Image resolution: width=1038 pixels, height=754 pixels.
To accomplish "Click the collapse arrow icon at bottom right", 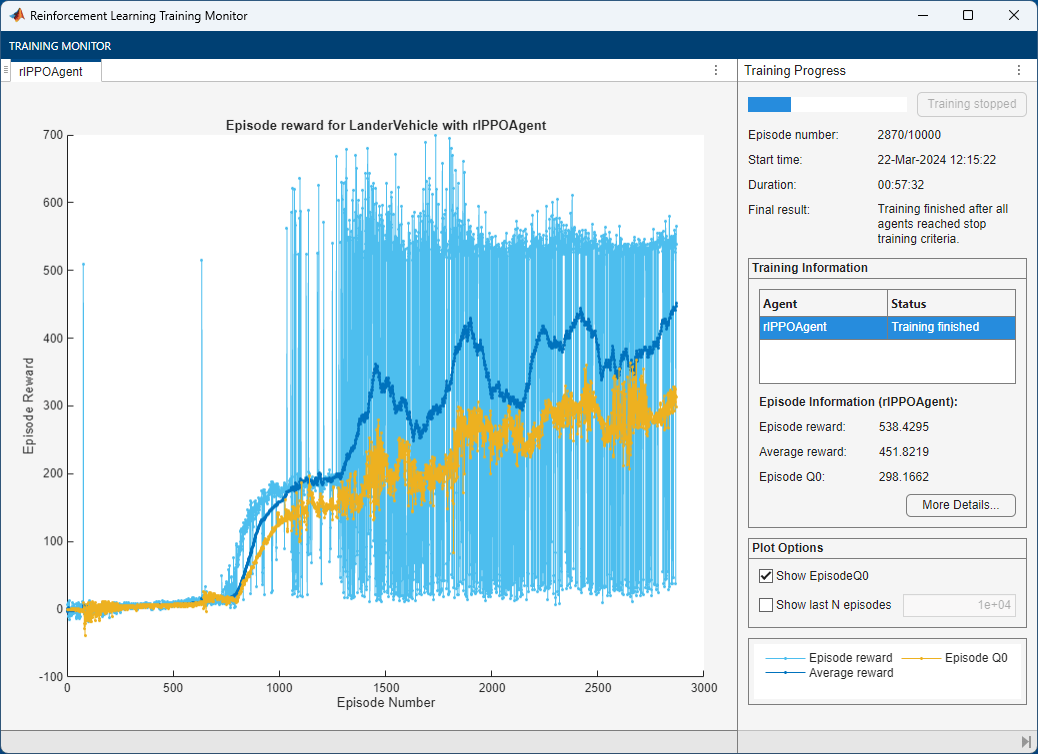I will tap(1026, 742).
